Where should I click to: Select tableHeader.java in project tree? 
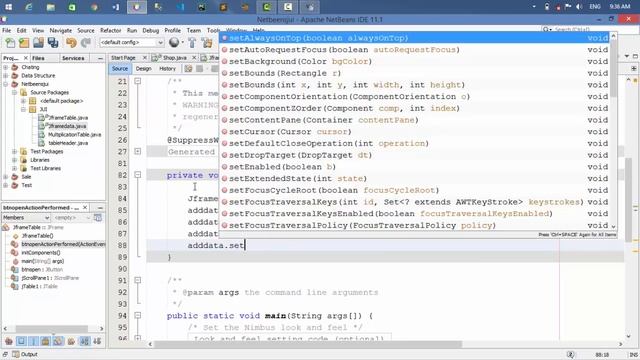68,143
